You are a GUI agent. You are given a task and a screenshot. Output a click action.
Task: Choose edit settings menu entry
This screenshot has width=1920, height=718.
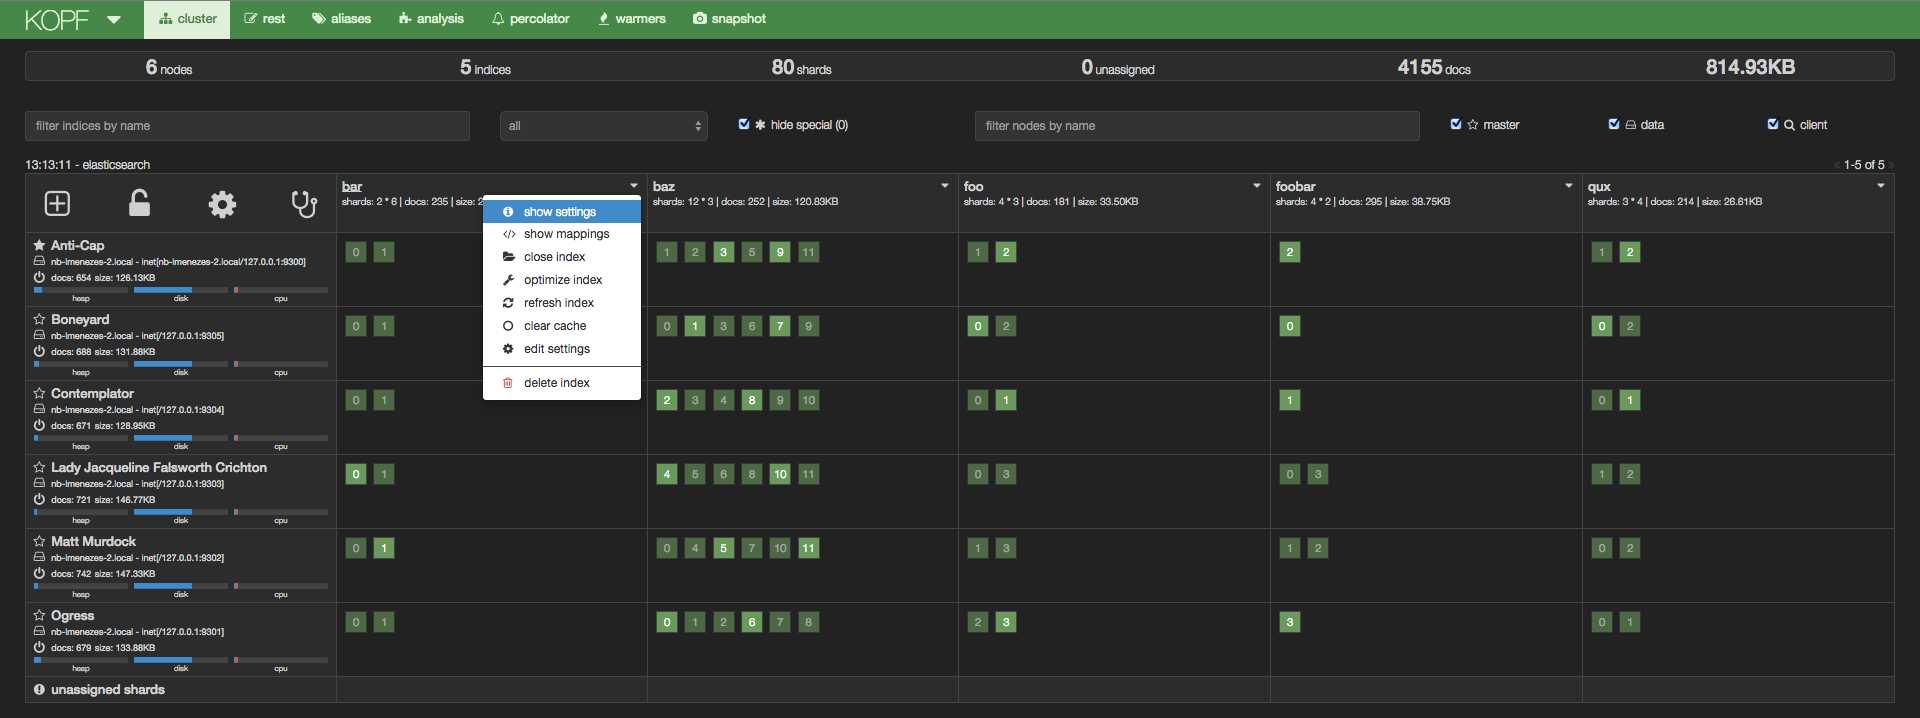tap(562, 349)
